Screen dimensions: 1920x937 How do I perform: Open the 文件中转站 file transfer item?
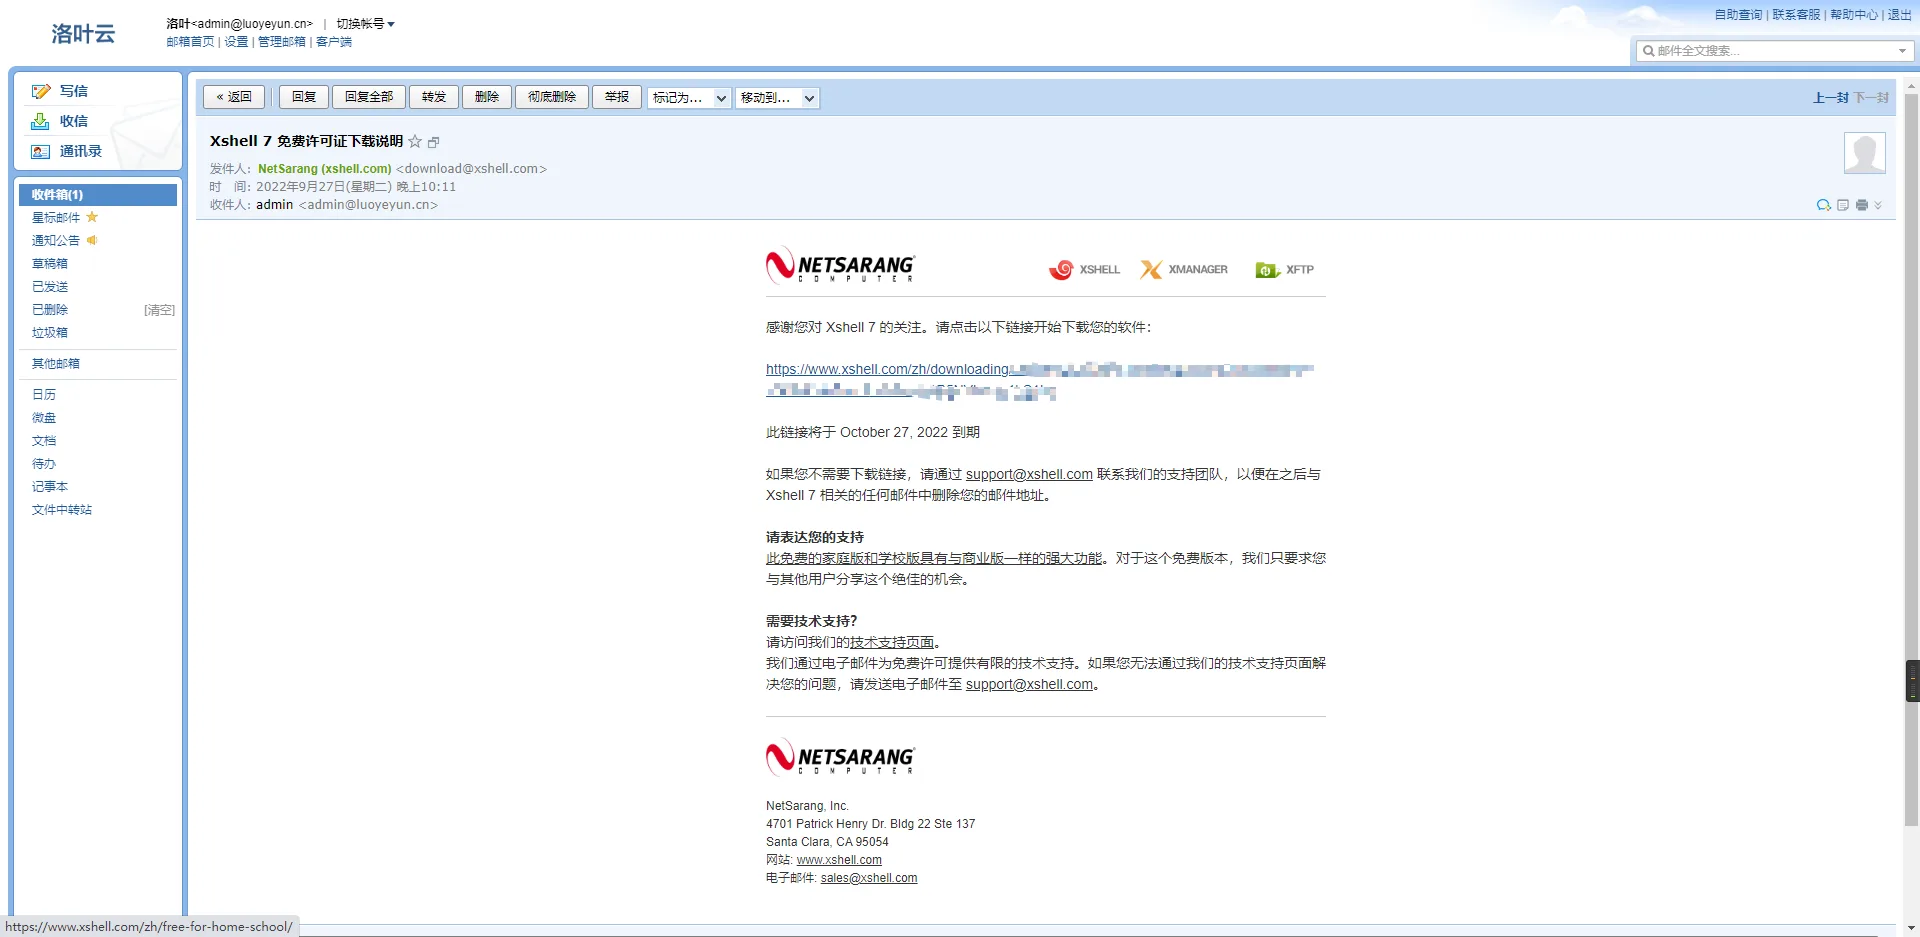62,510
